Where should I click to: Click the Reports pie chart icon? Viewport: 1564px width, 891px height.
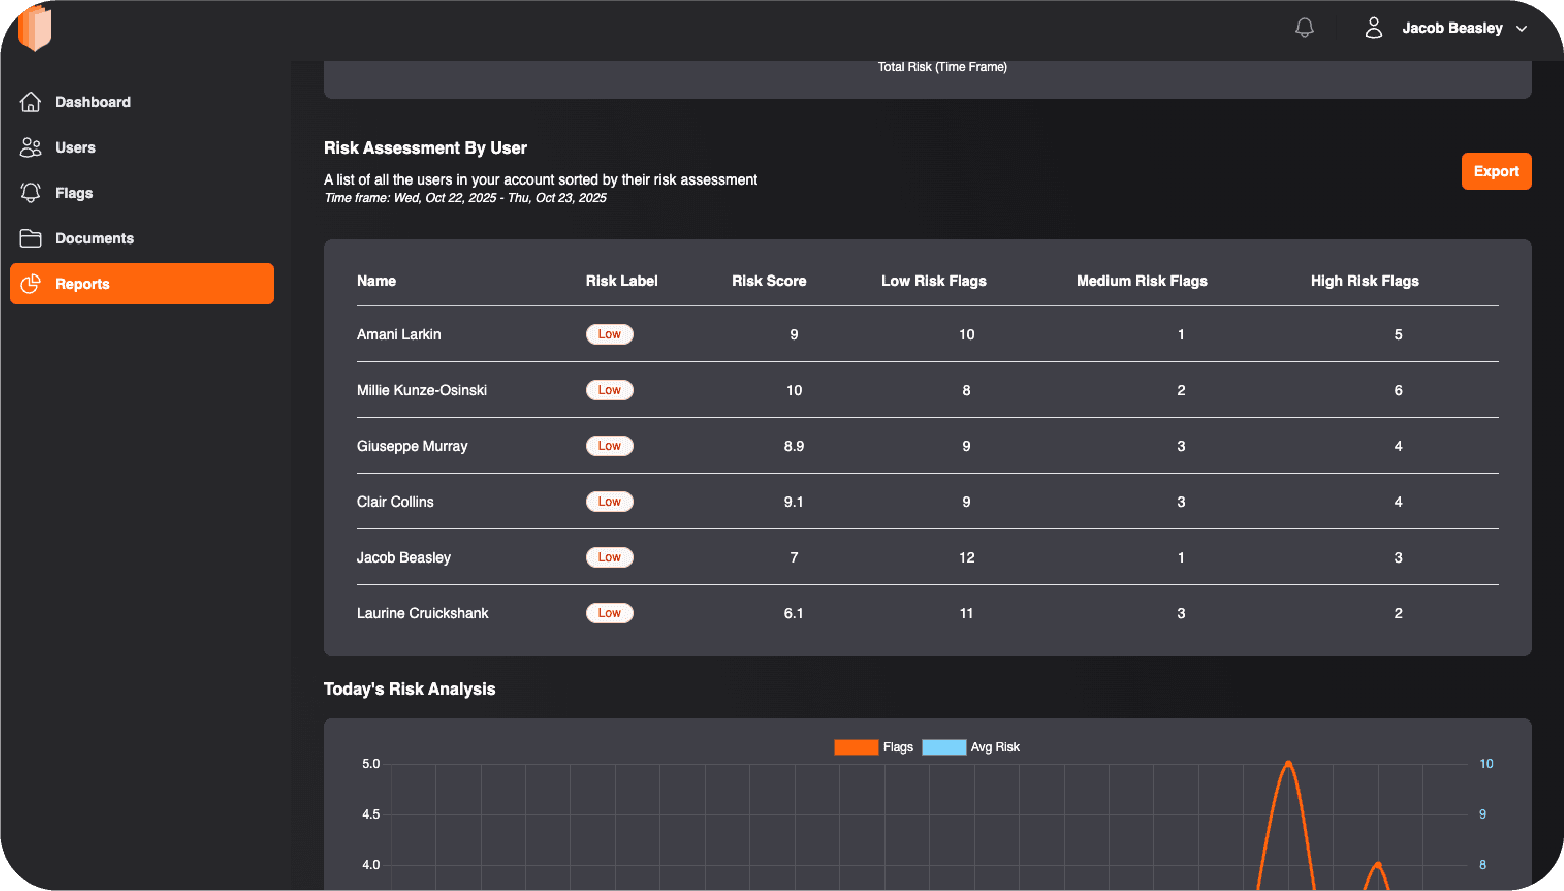31,284
